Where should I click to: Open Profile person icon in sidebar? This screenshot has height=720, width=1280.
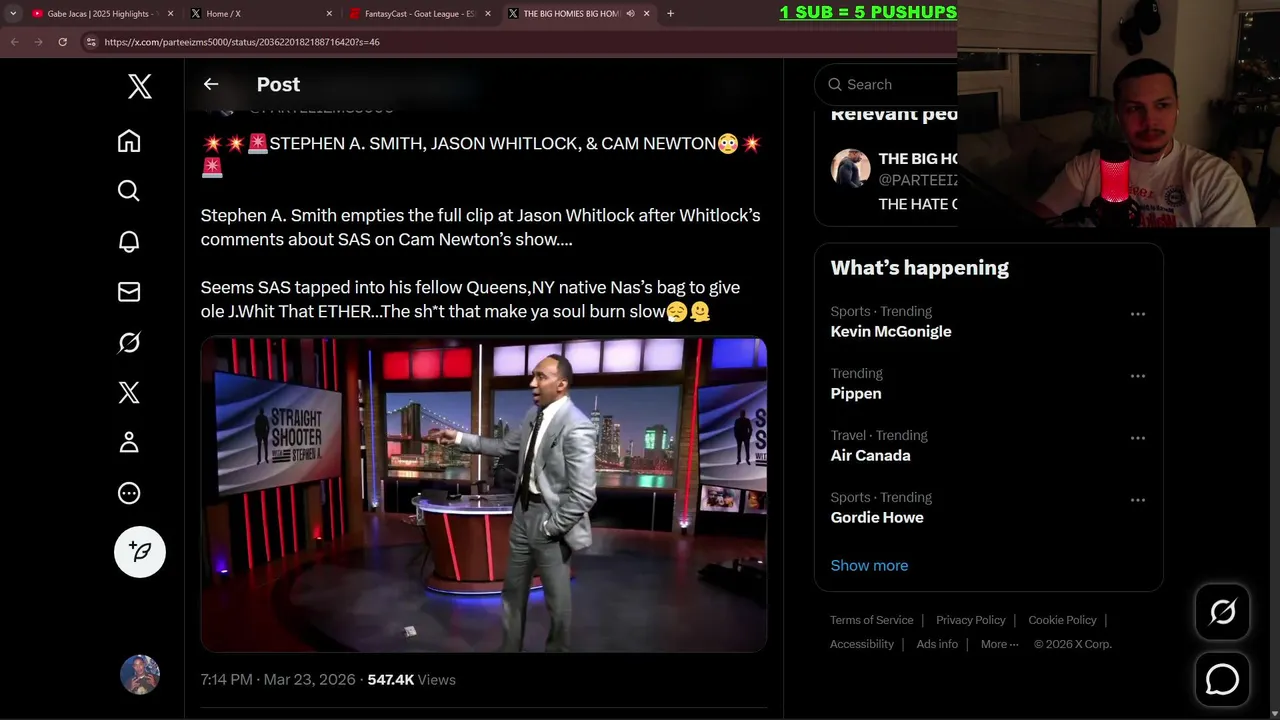pyautogui.click(x=129, y=443)
